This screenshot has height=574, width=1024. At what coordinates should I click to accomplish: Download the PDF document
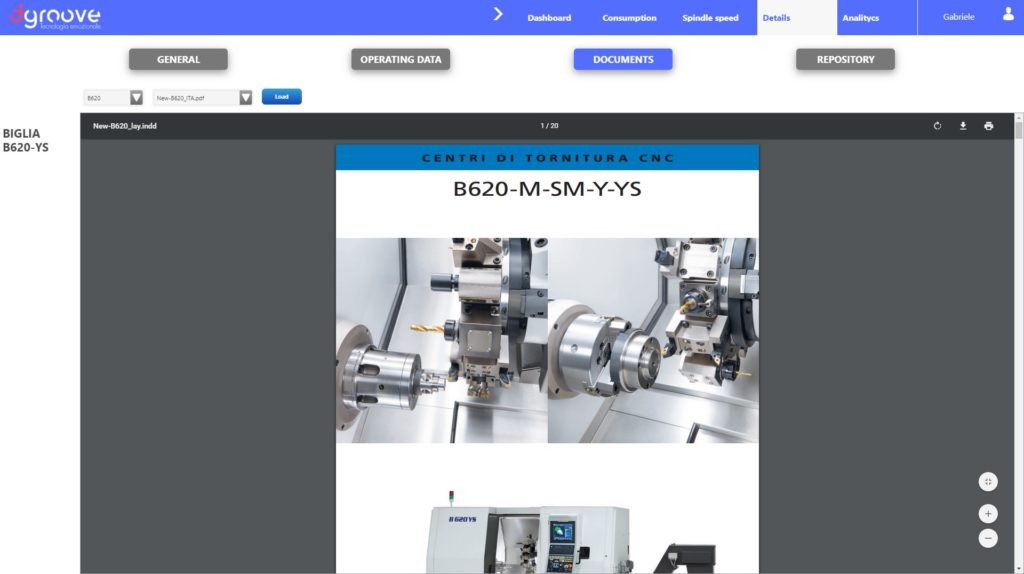point(963,126)
